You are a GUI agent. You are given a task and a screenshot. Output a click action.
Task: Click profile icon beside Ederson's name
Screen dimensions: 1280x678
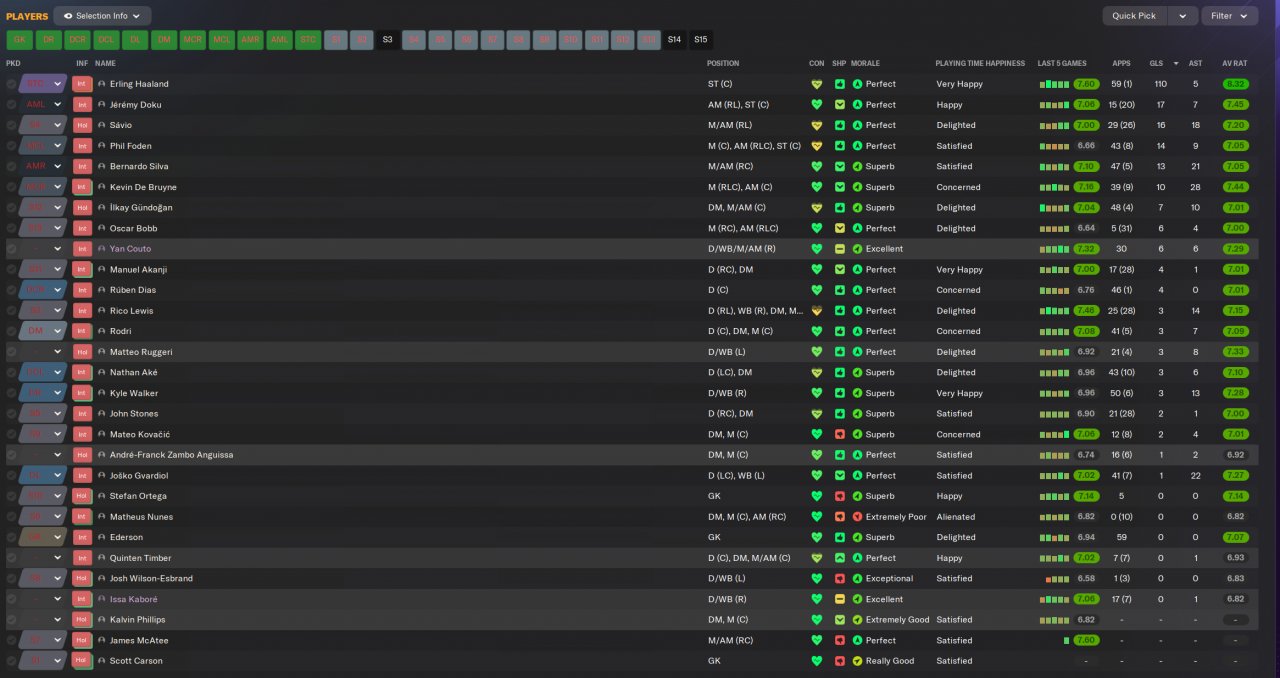[x=102, y=537]
